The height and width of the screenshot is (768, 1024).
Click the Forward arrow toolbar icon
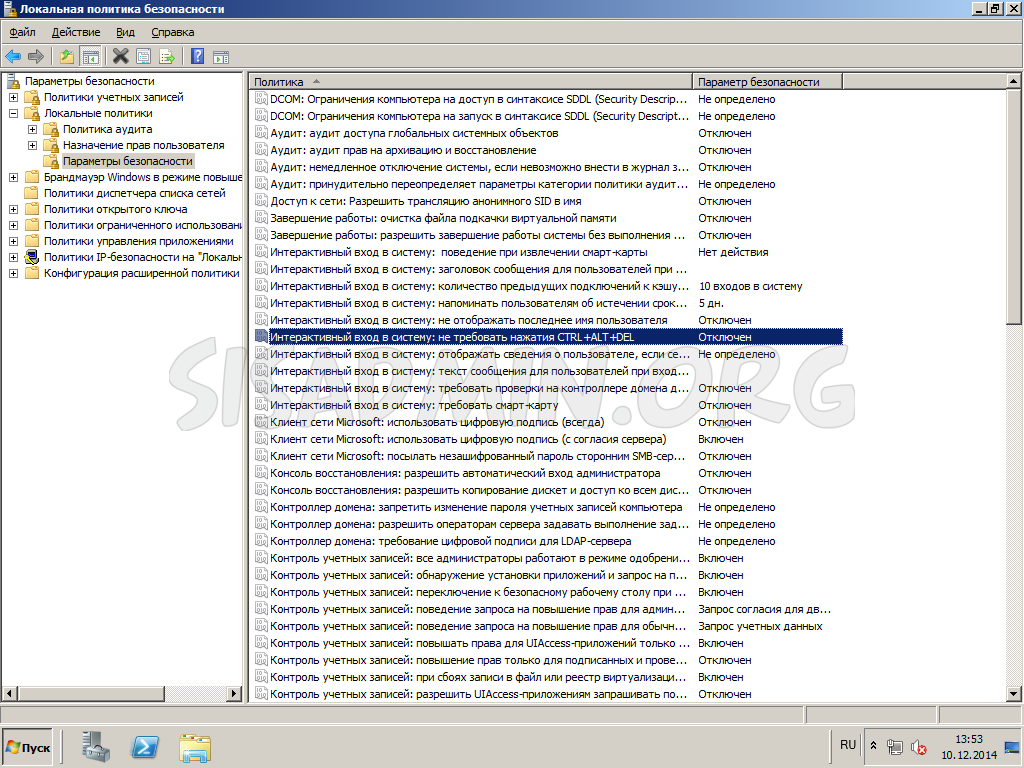click(36, 56)
